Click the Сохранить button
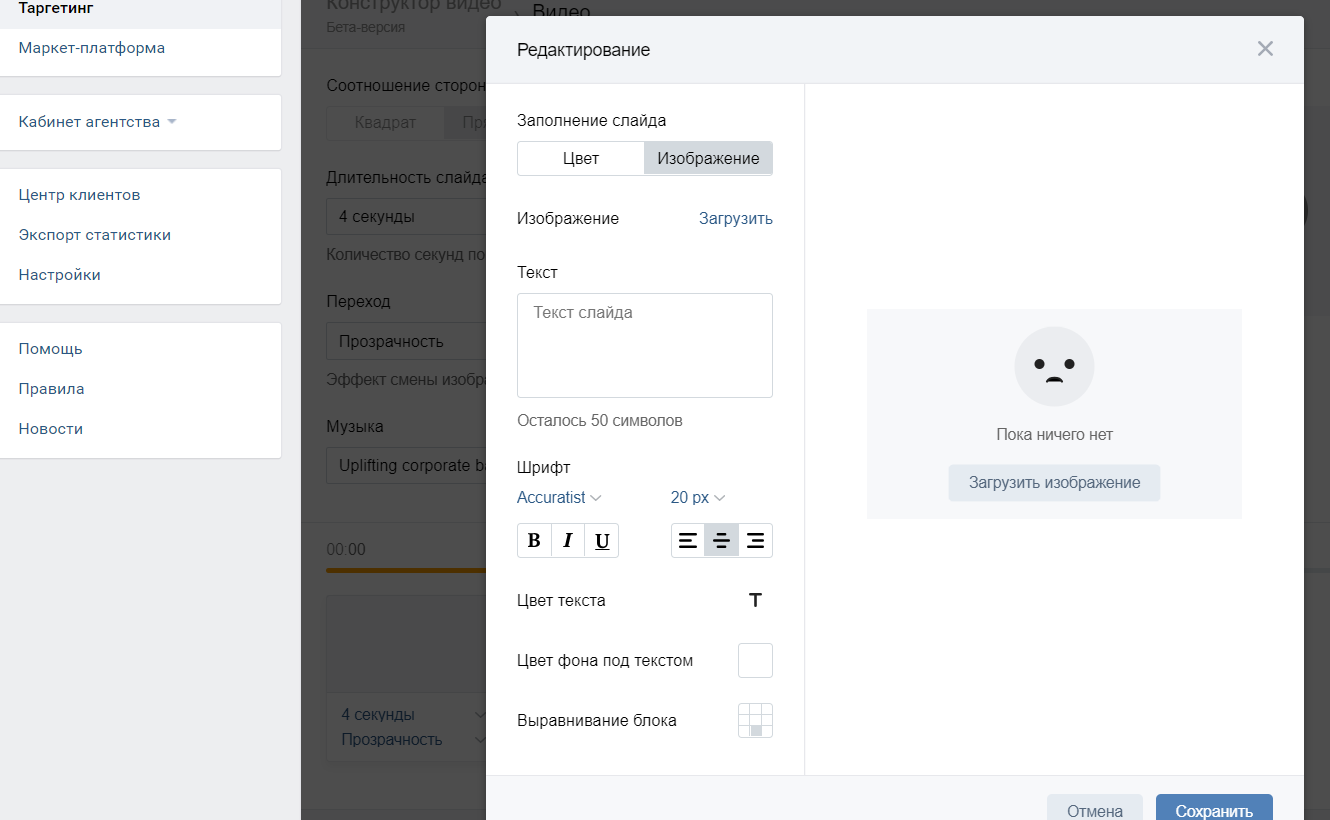This screenshot has height=820, width=1330. click(1214, 810)
